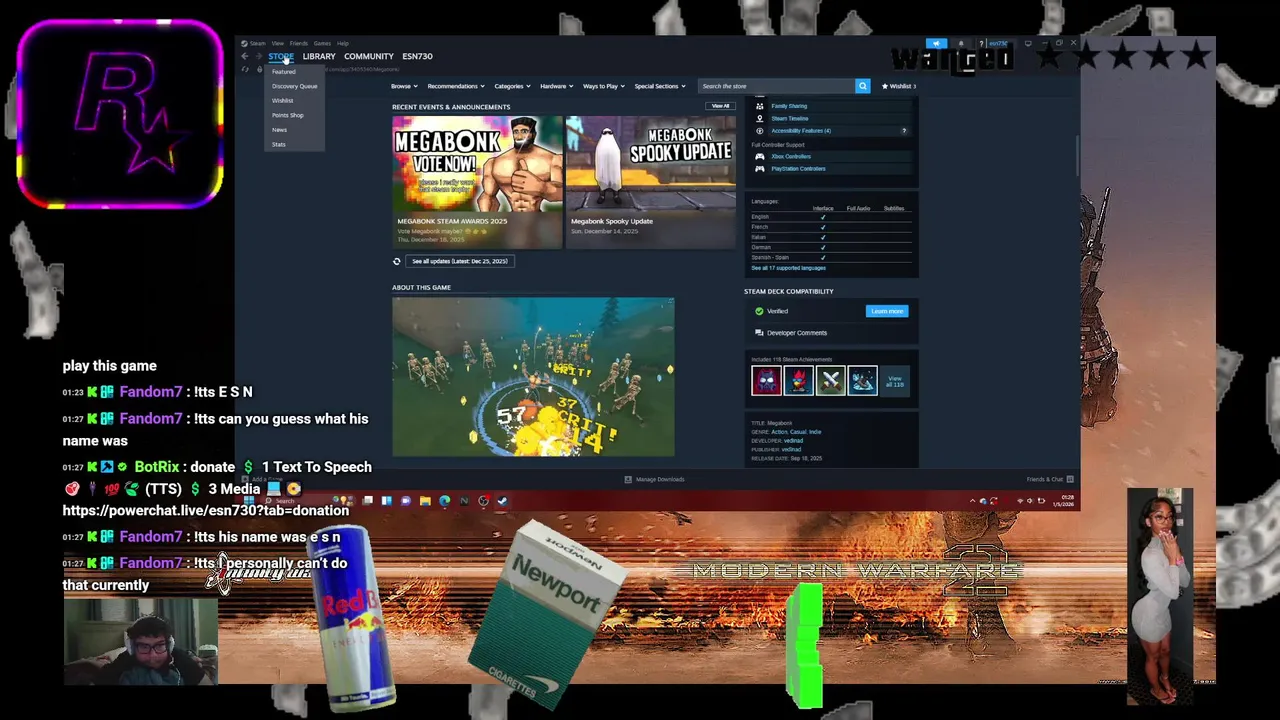The width and height of the screenshot is (1280, 720).
Task: Open the Windows Start button on taskbar
Action: click(x=249, y=501)
